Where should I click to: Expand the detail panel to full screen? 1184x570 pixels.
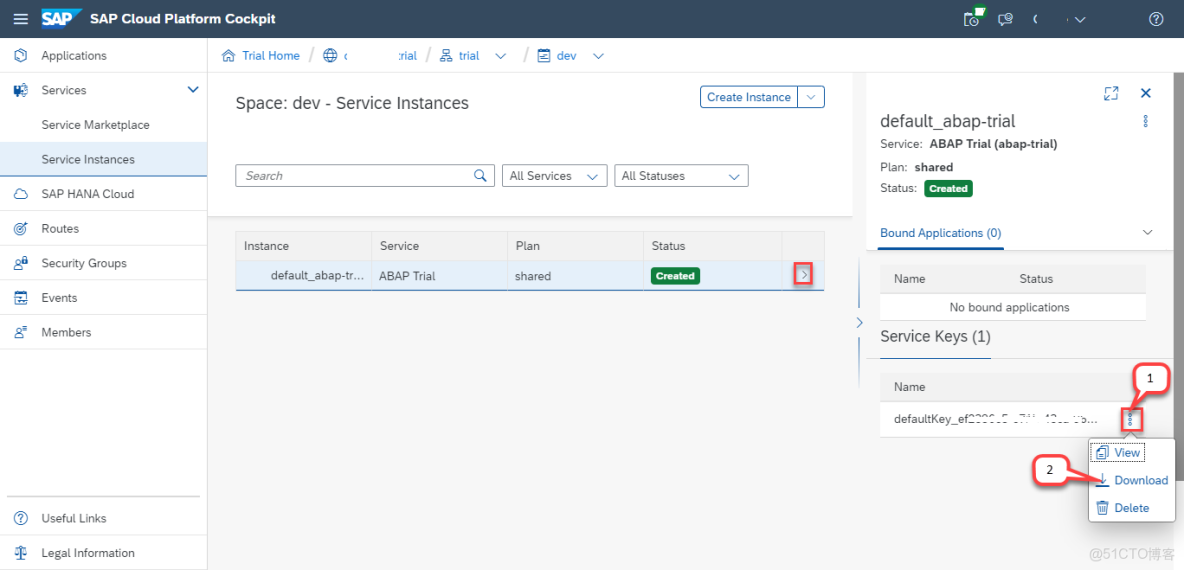(1111, 93)
